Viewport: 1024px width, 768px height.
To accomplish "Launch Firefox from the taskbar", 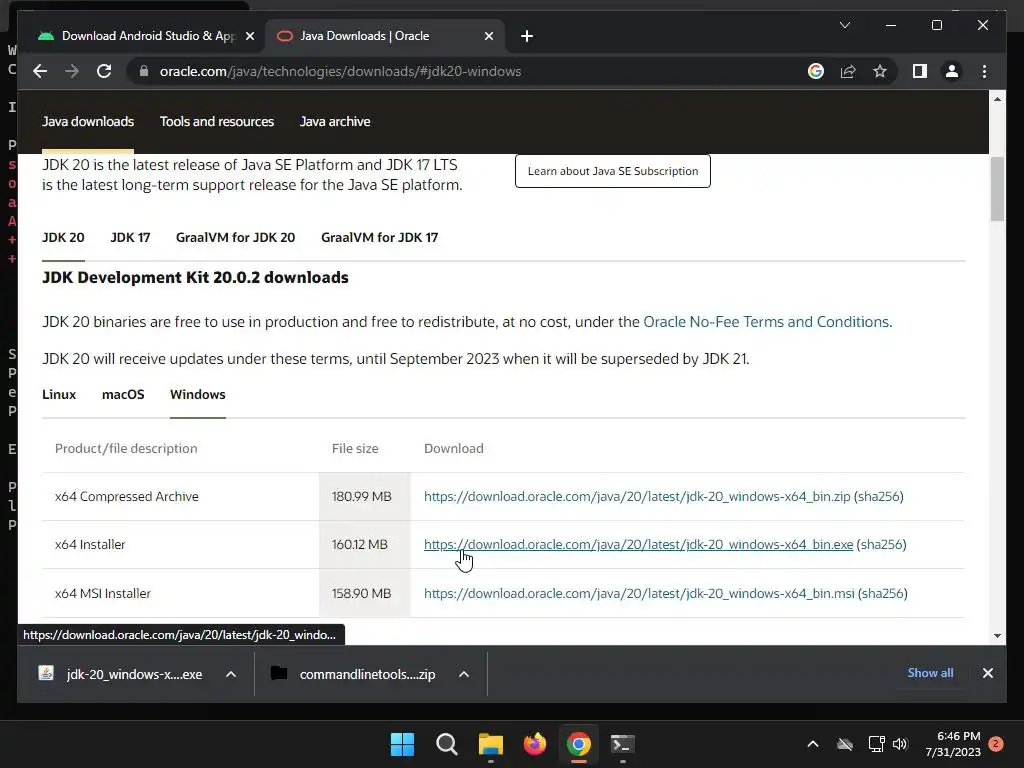I will [535, 744].
